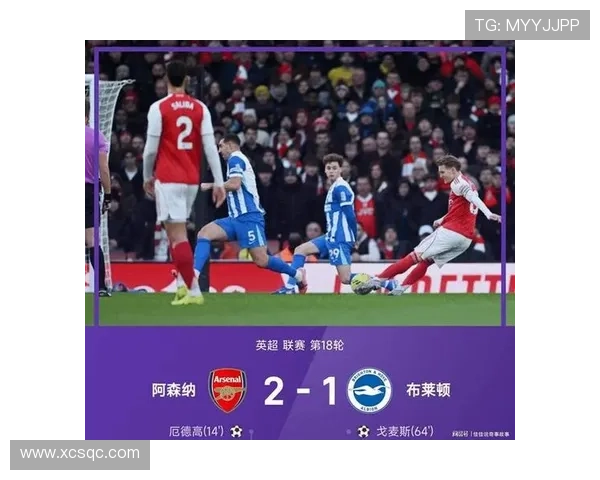Click the 英超 联赛 第18轮 heading
The height and width of the screenshot is (480, 600).
tap(300, 346)
